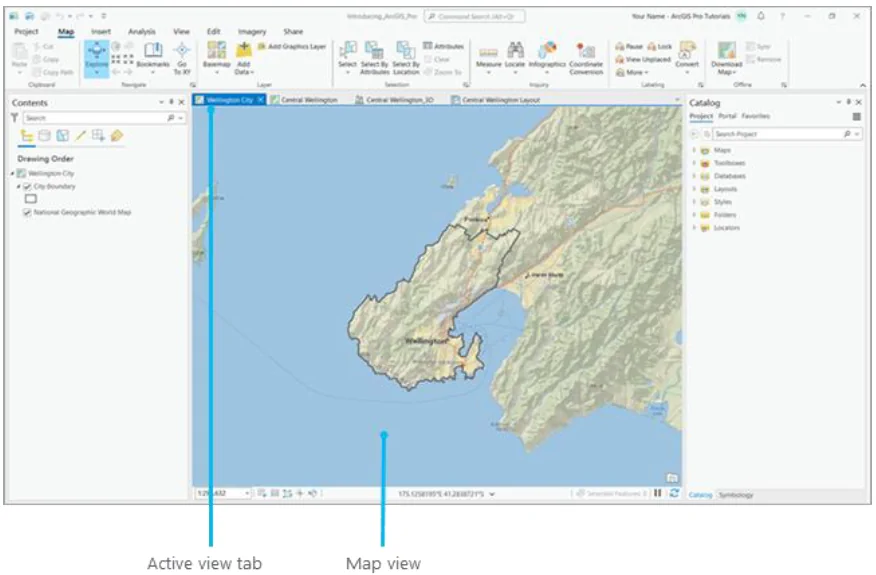Screen dimensions: 876x575
Task: Click the Lock labels icon
Action: tap(652, 46)
